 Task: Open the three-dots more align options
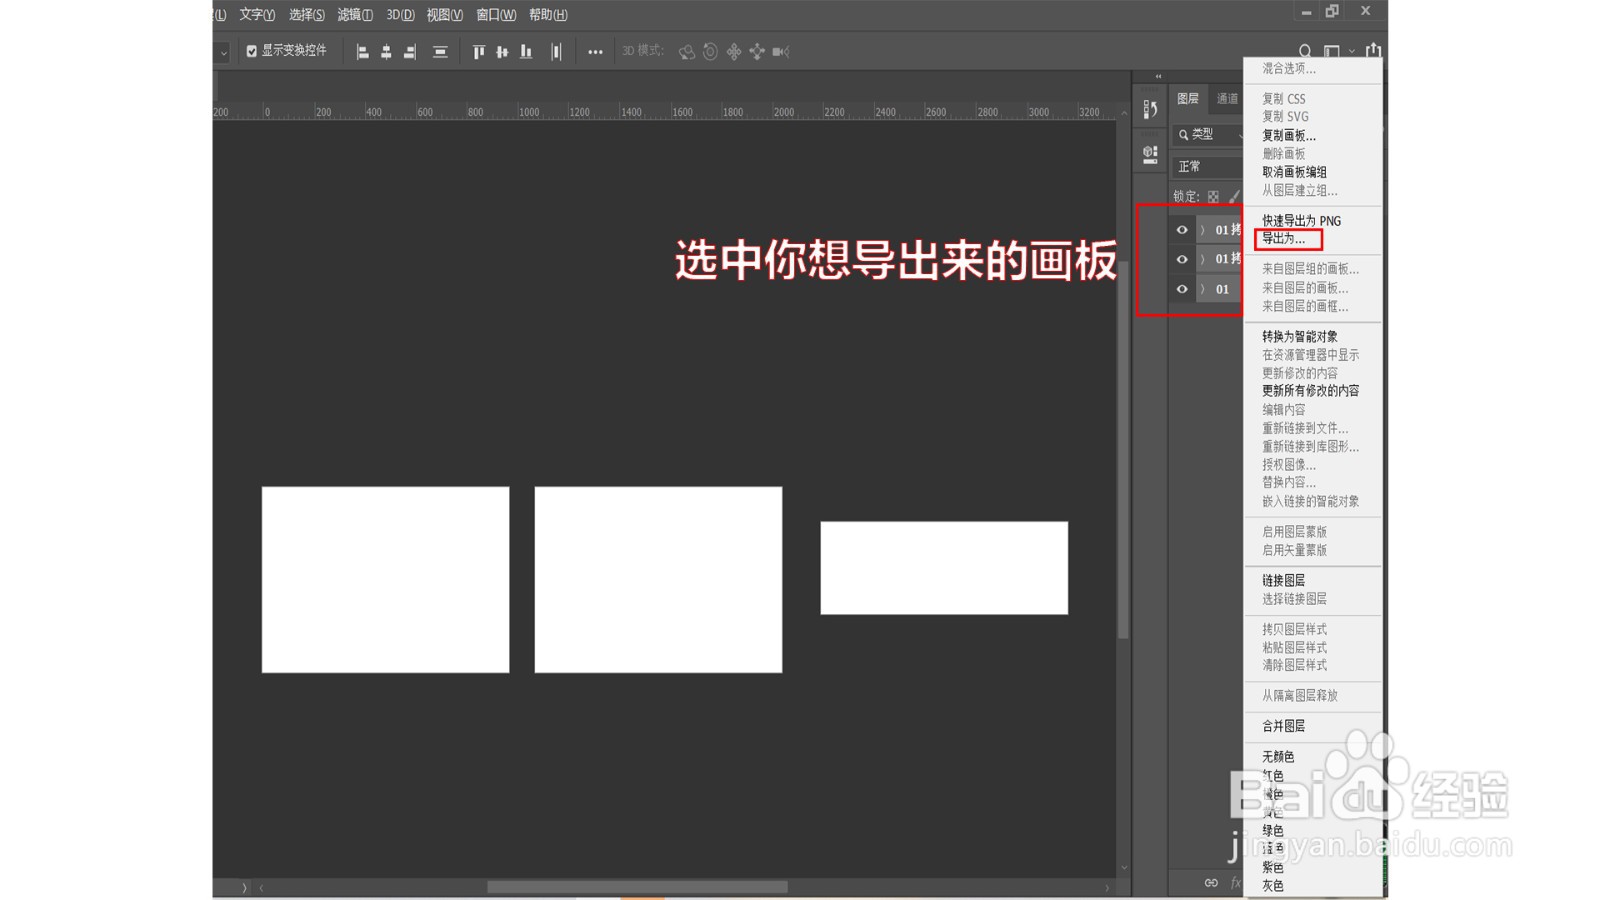point(595,52)
